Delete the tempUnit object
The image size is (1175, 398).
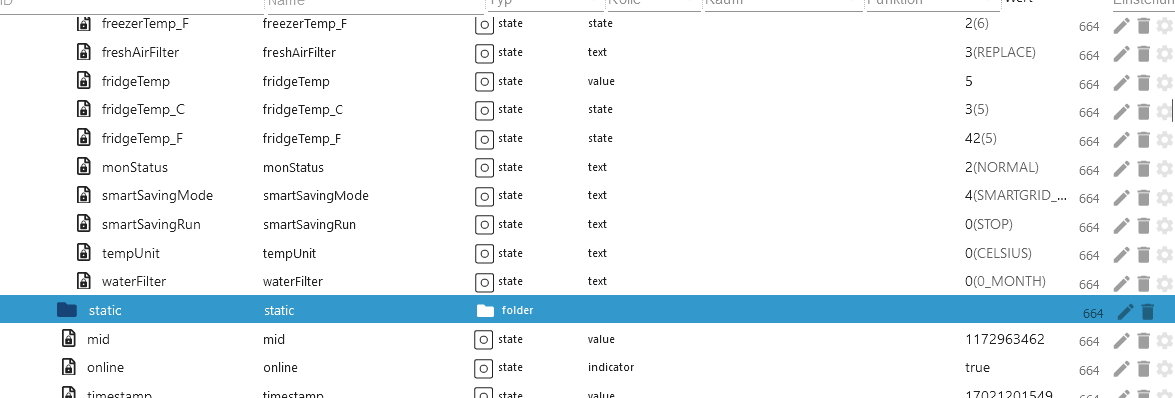(x=1143, y=255)
